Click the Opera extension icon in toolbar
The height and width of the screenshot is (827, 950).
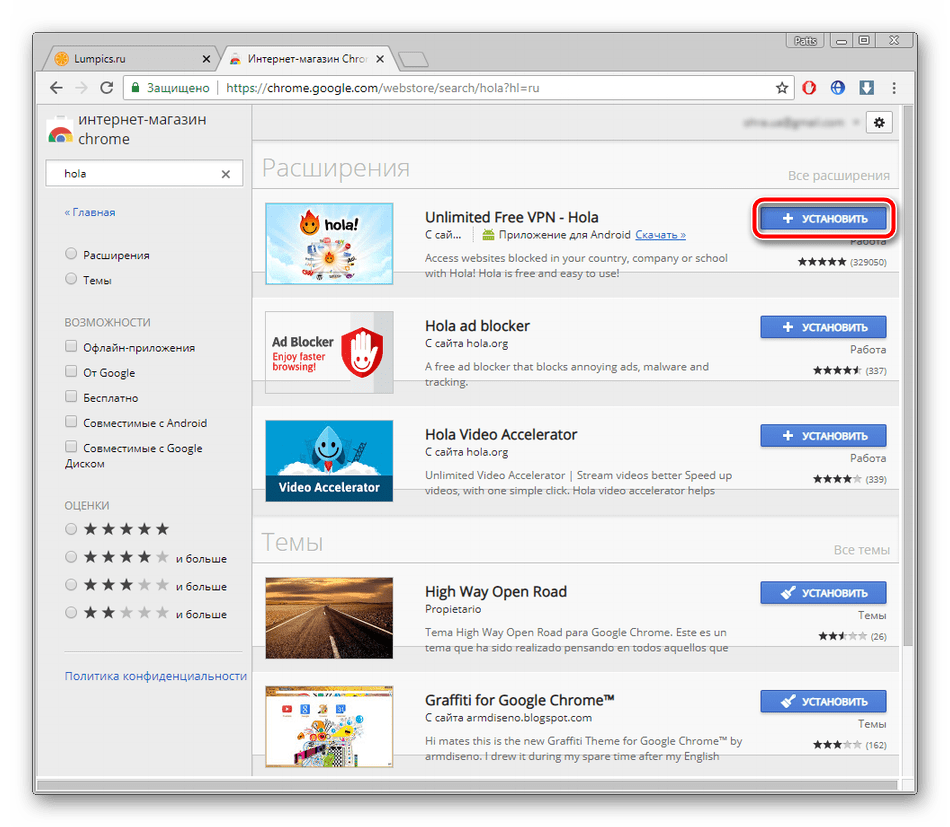pyautogui.click(x=810, y=88)
